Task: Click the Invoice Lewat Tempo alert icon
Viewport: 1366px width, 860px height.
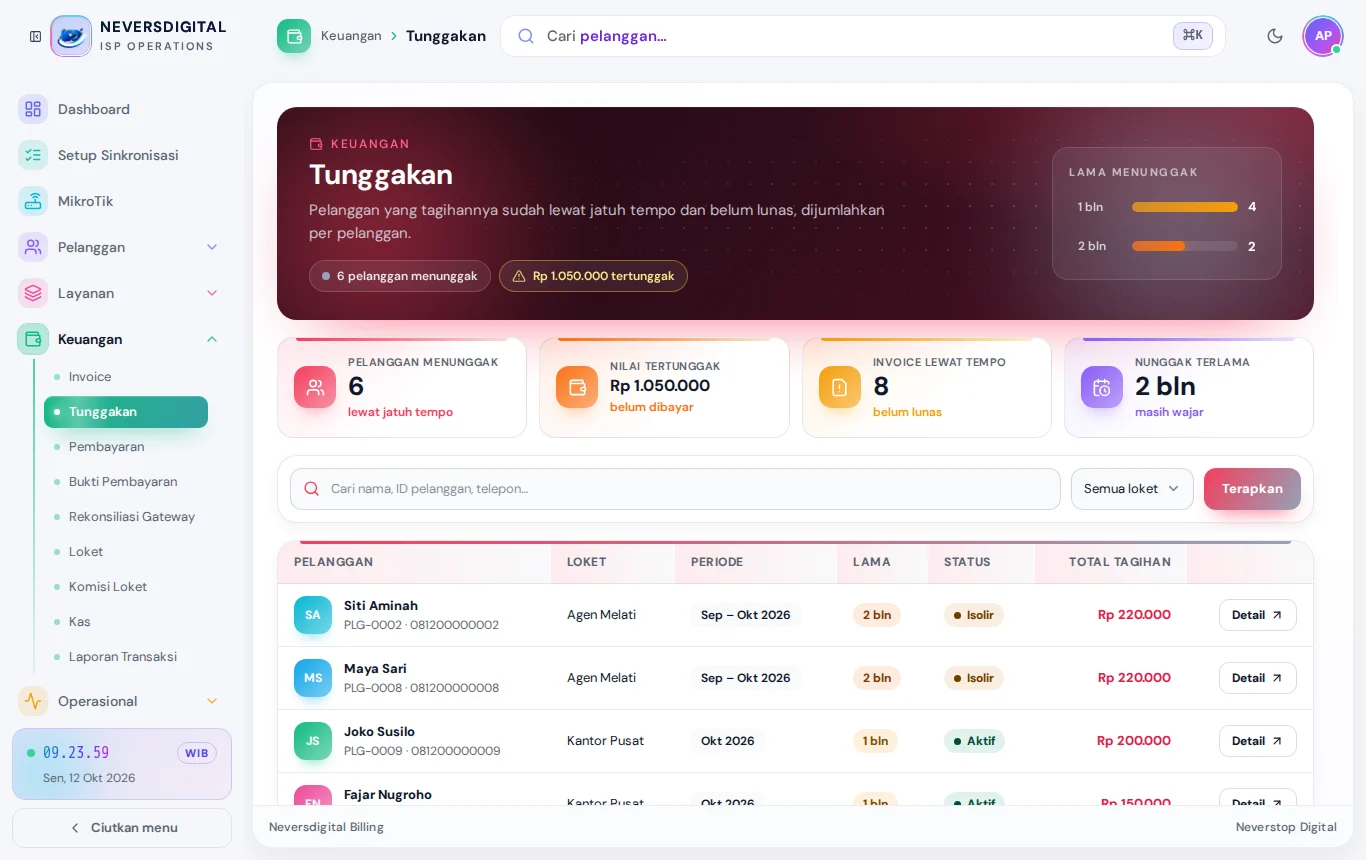Action: click(x=840, y=387)
